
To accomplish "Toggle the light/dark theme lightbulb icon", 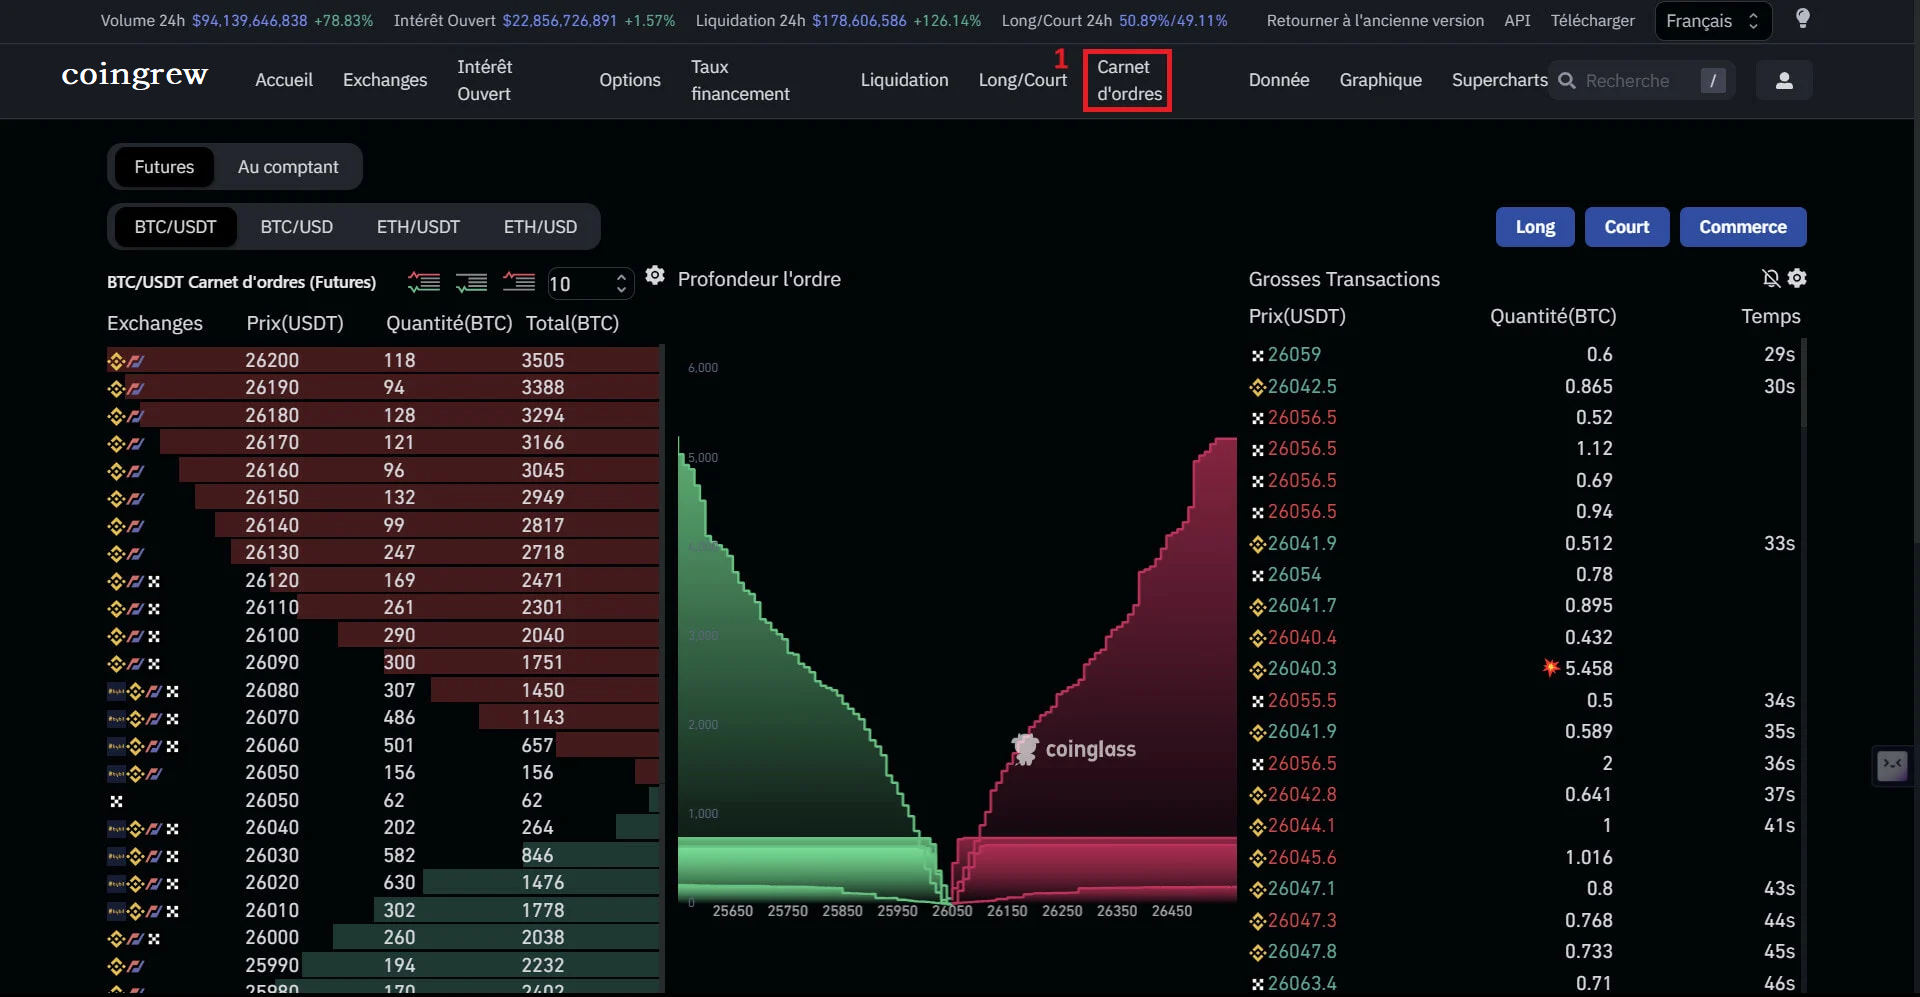I will [x=1802, y=19].
